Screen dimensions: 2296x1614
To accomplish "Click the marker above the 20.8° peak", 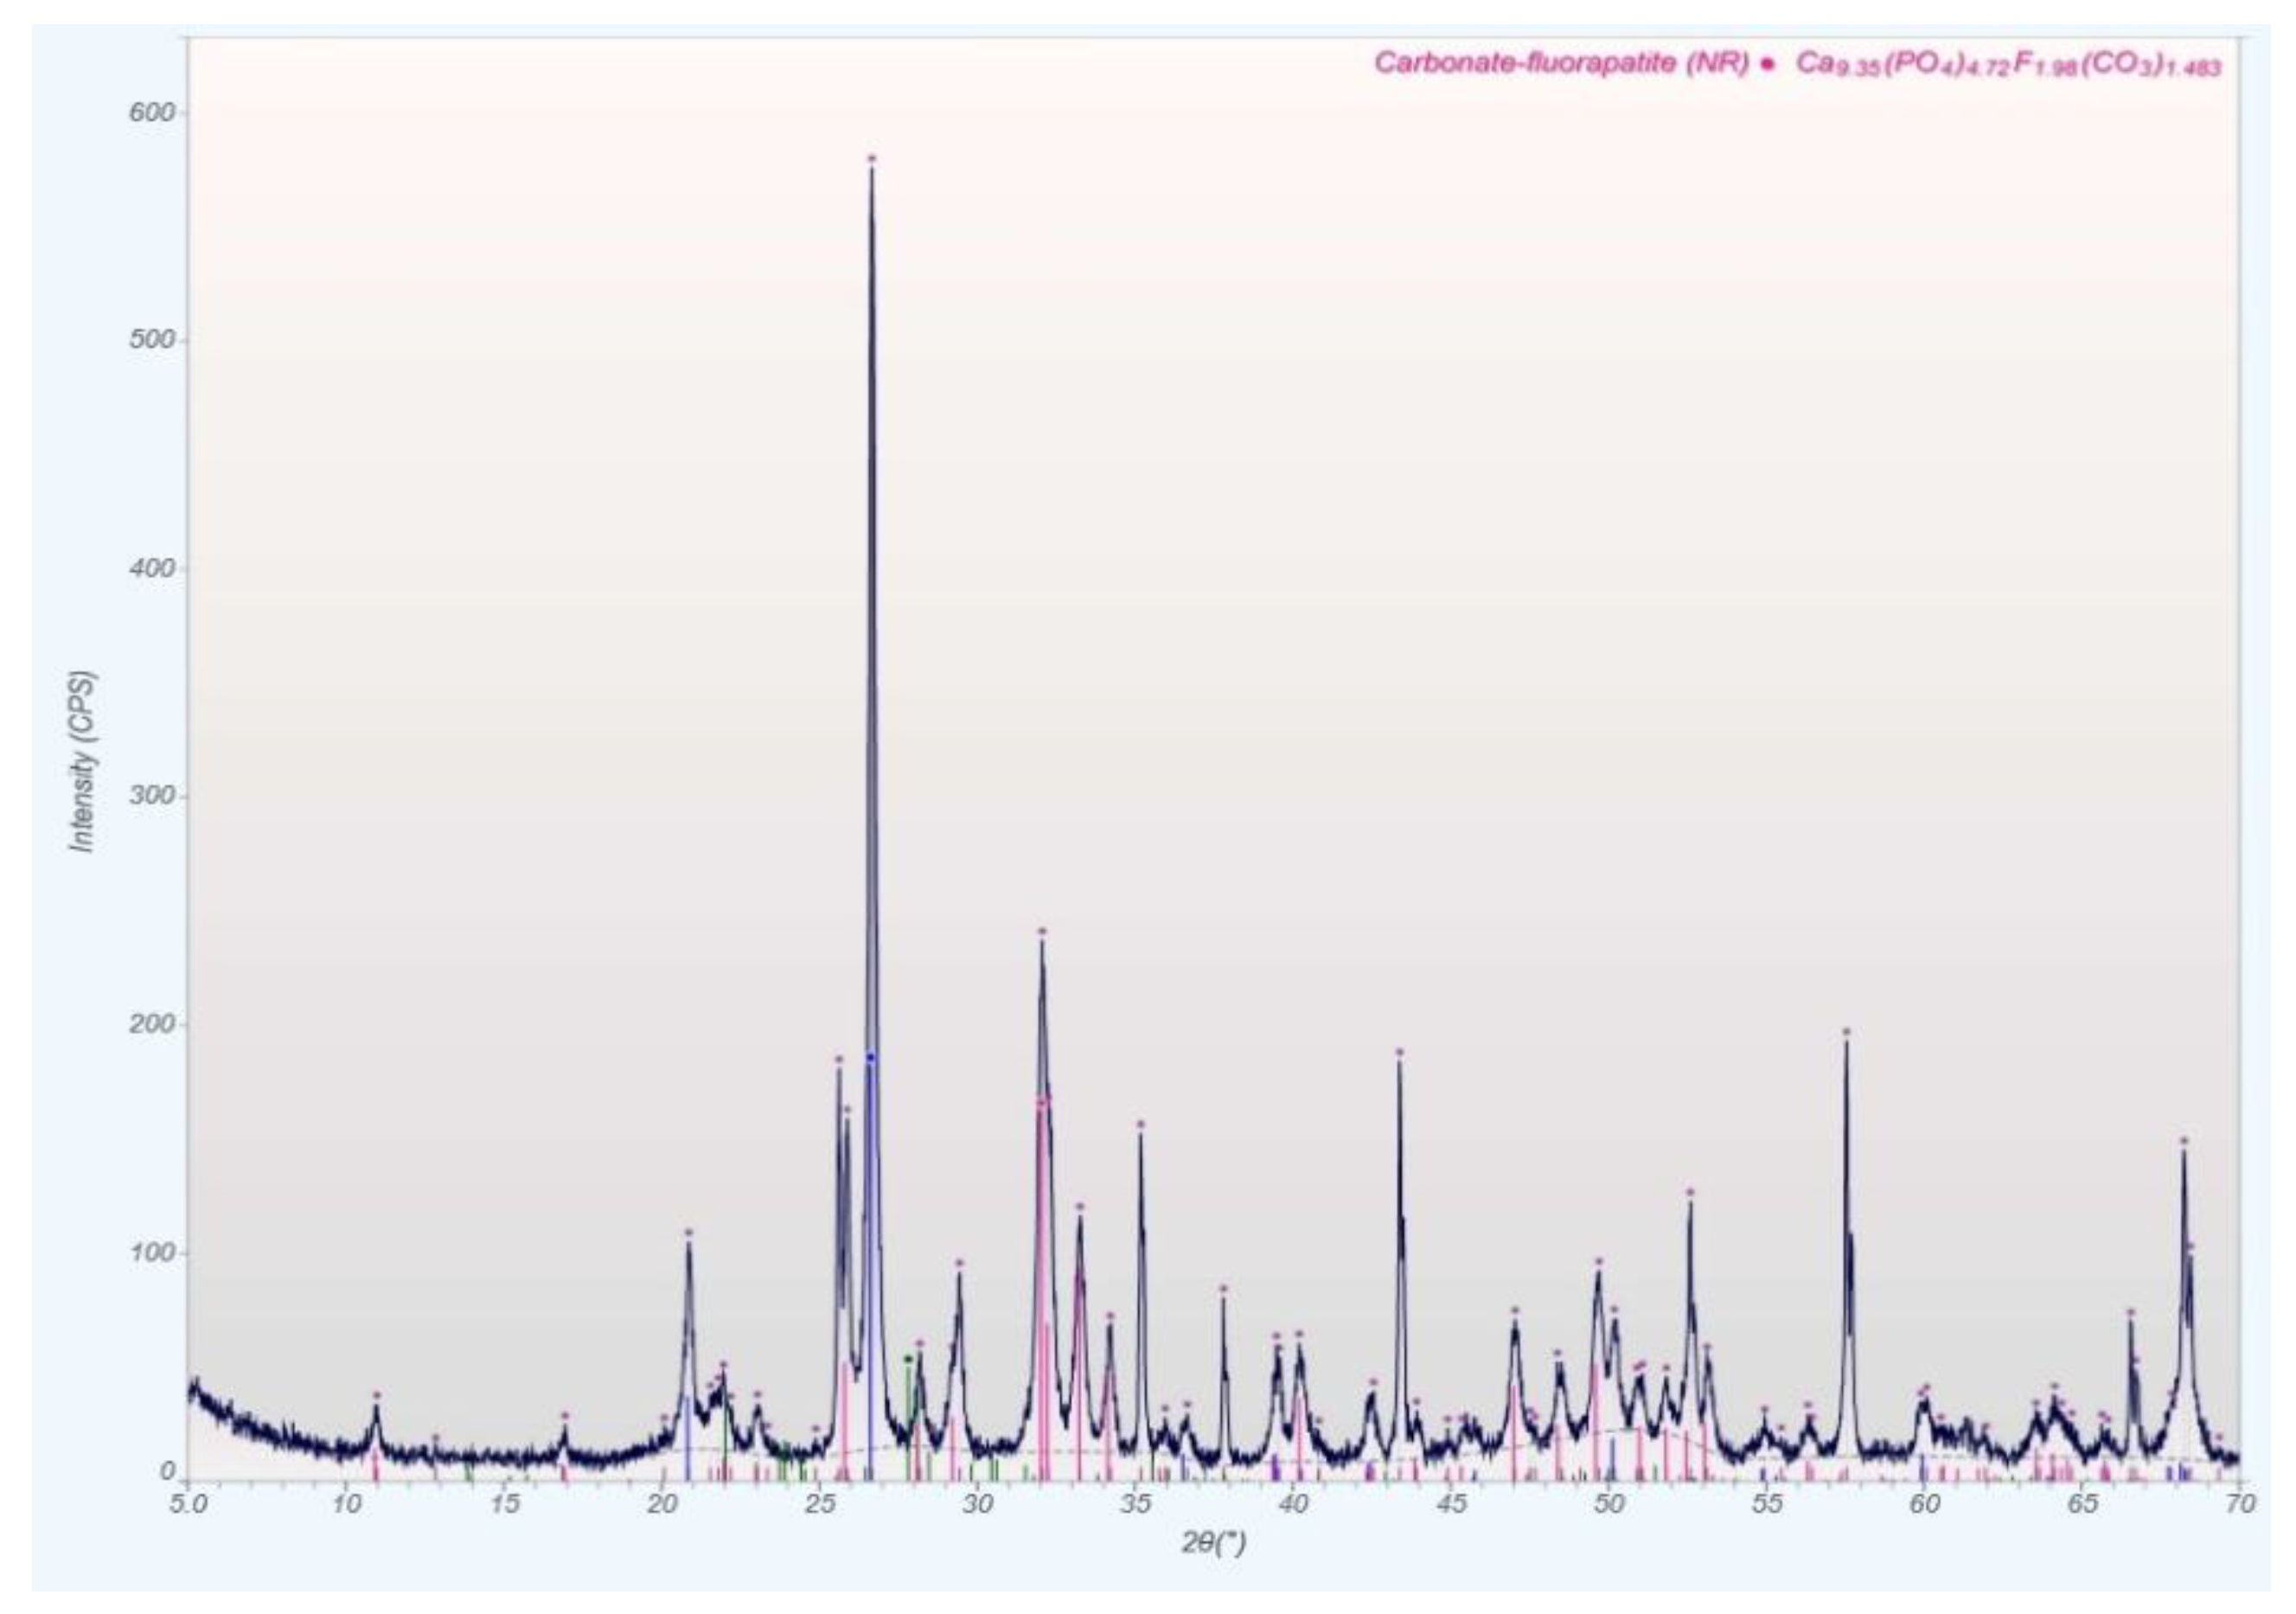I will [x=688, y=1233].
